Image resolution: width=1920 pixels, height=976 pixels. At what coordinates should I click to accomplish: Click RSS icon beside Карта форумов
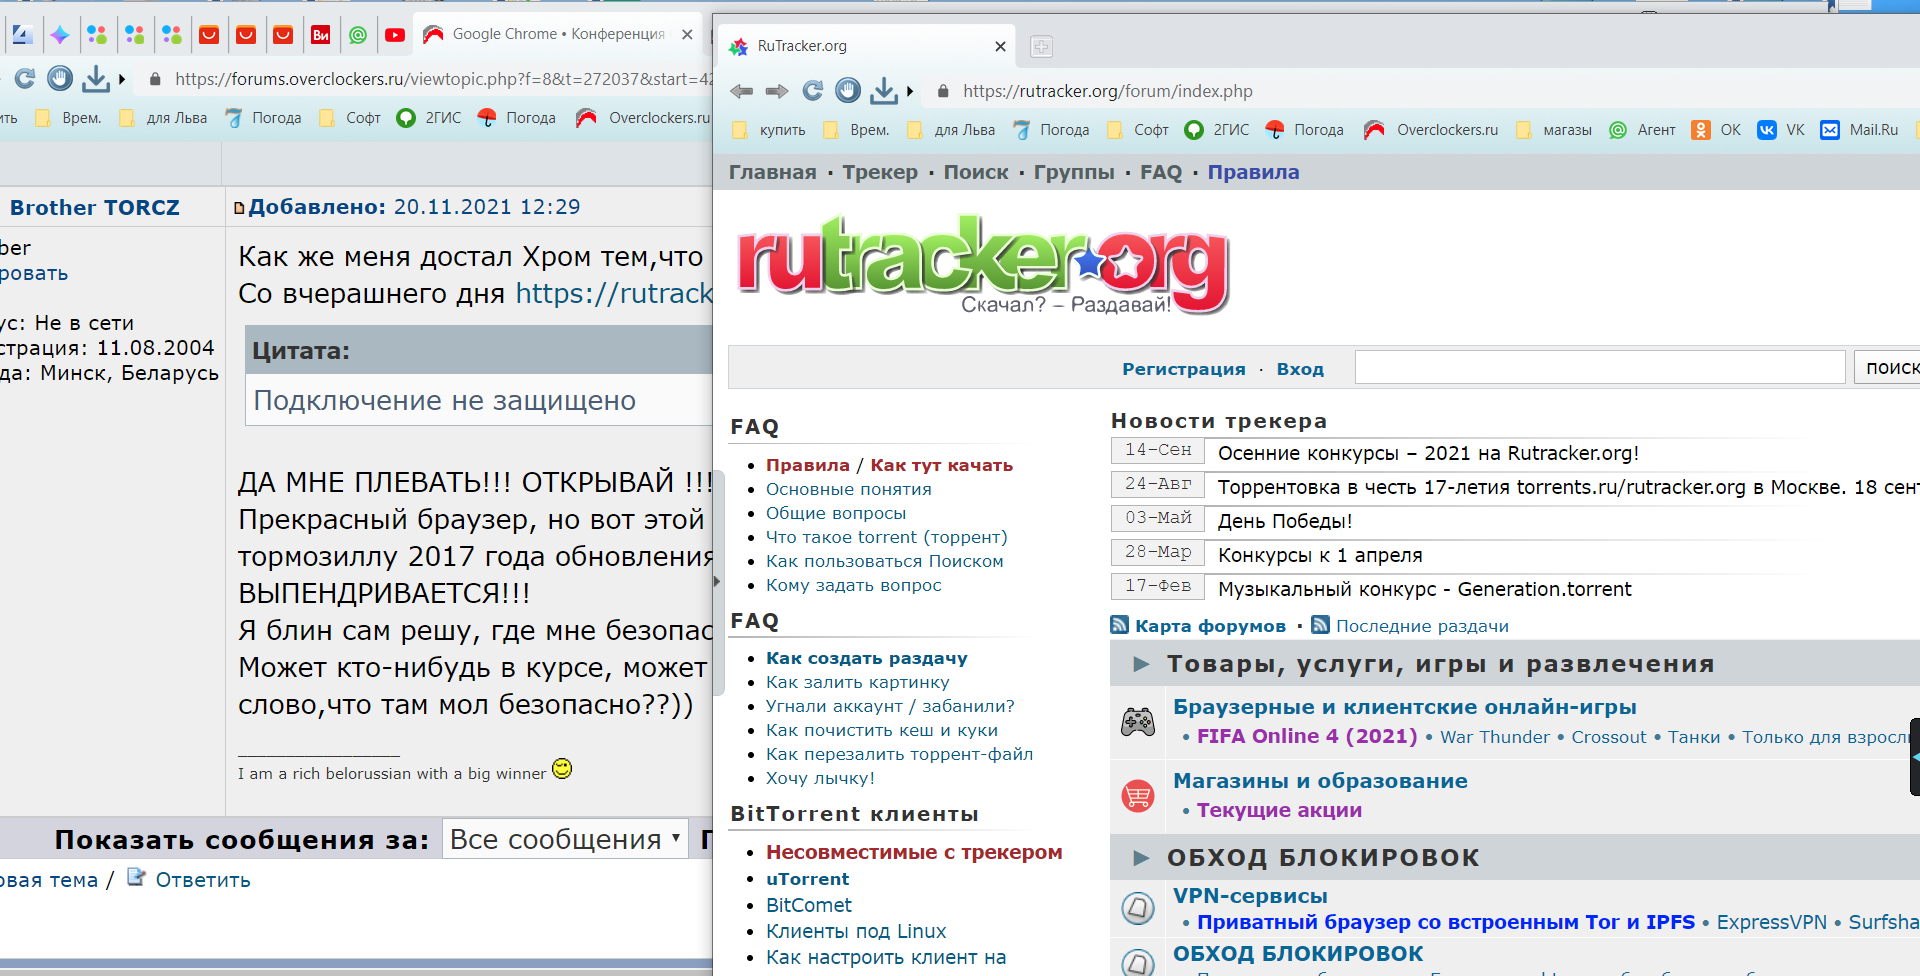pos(1120,625)
